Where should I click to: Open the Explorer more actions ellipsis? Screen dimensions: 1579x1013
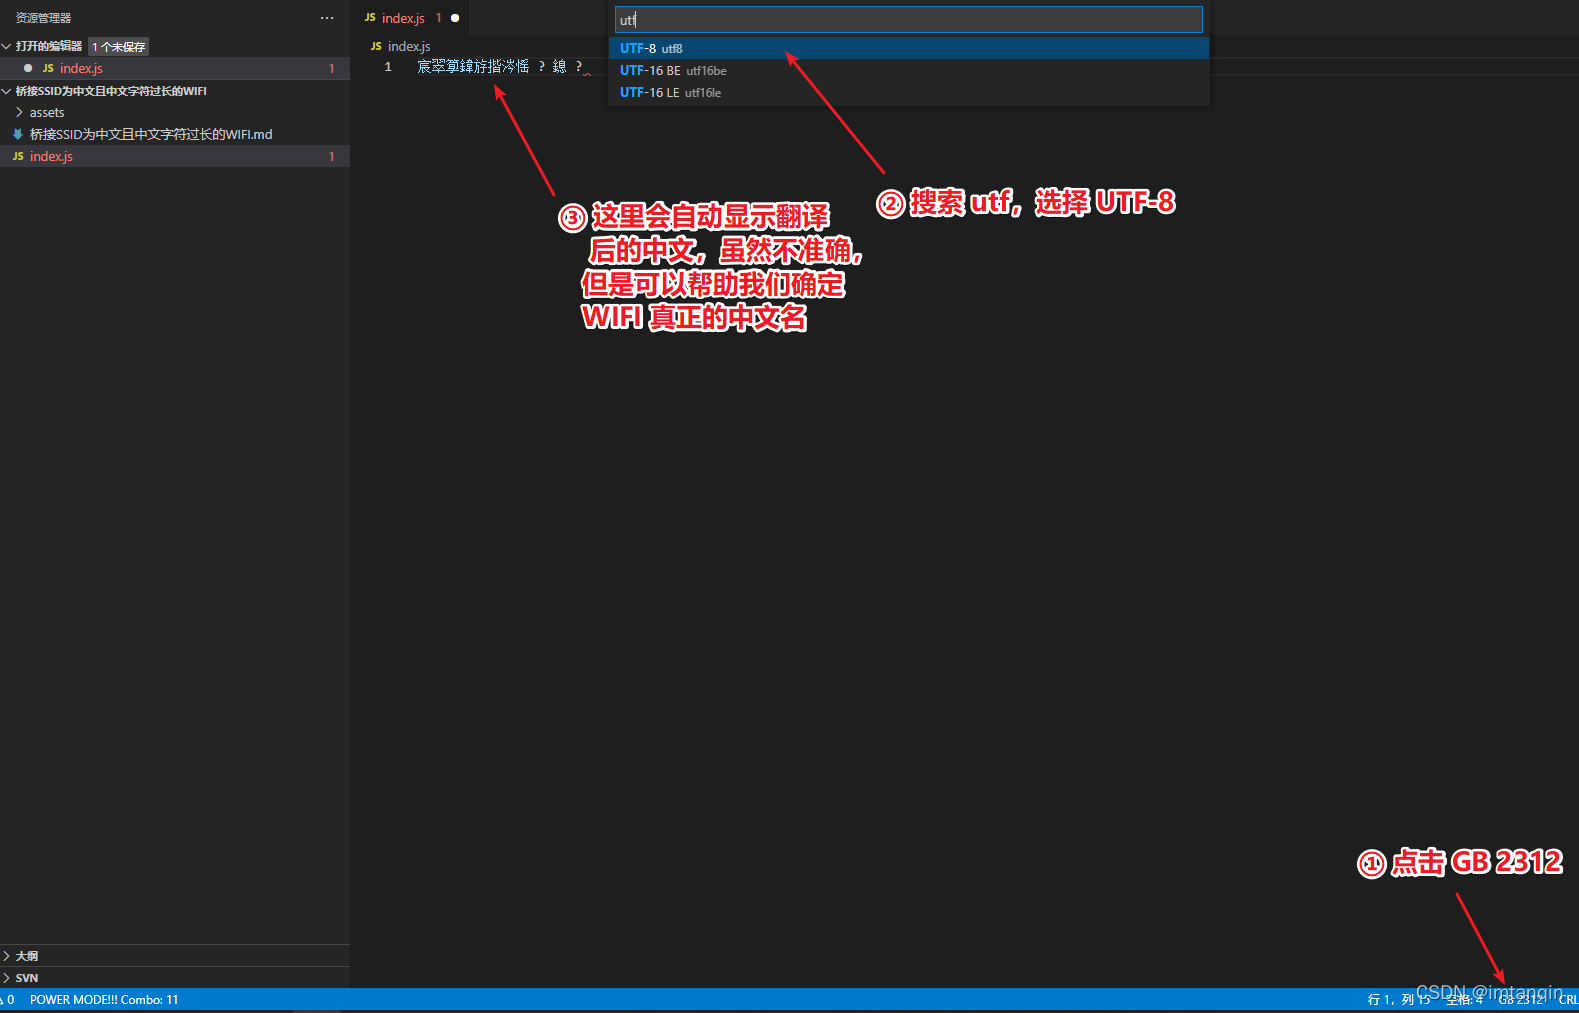click(327, 18)
